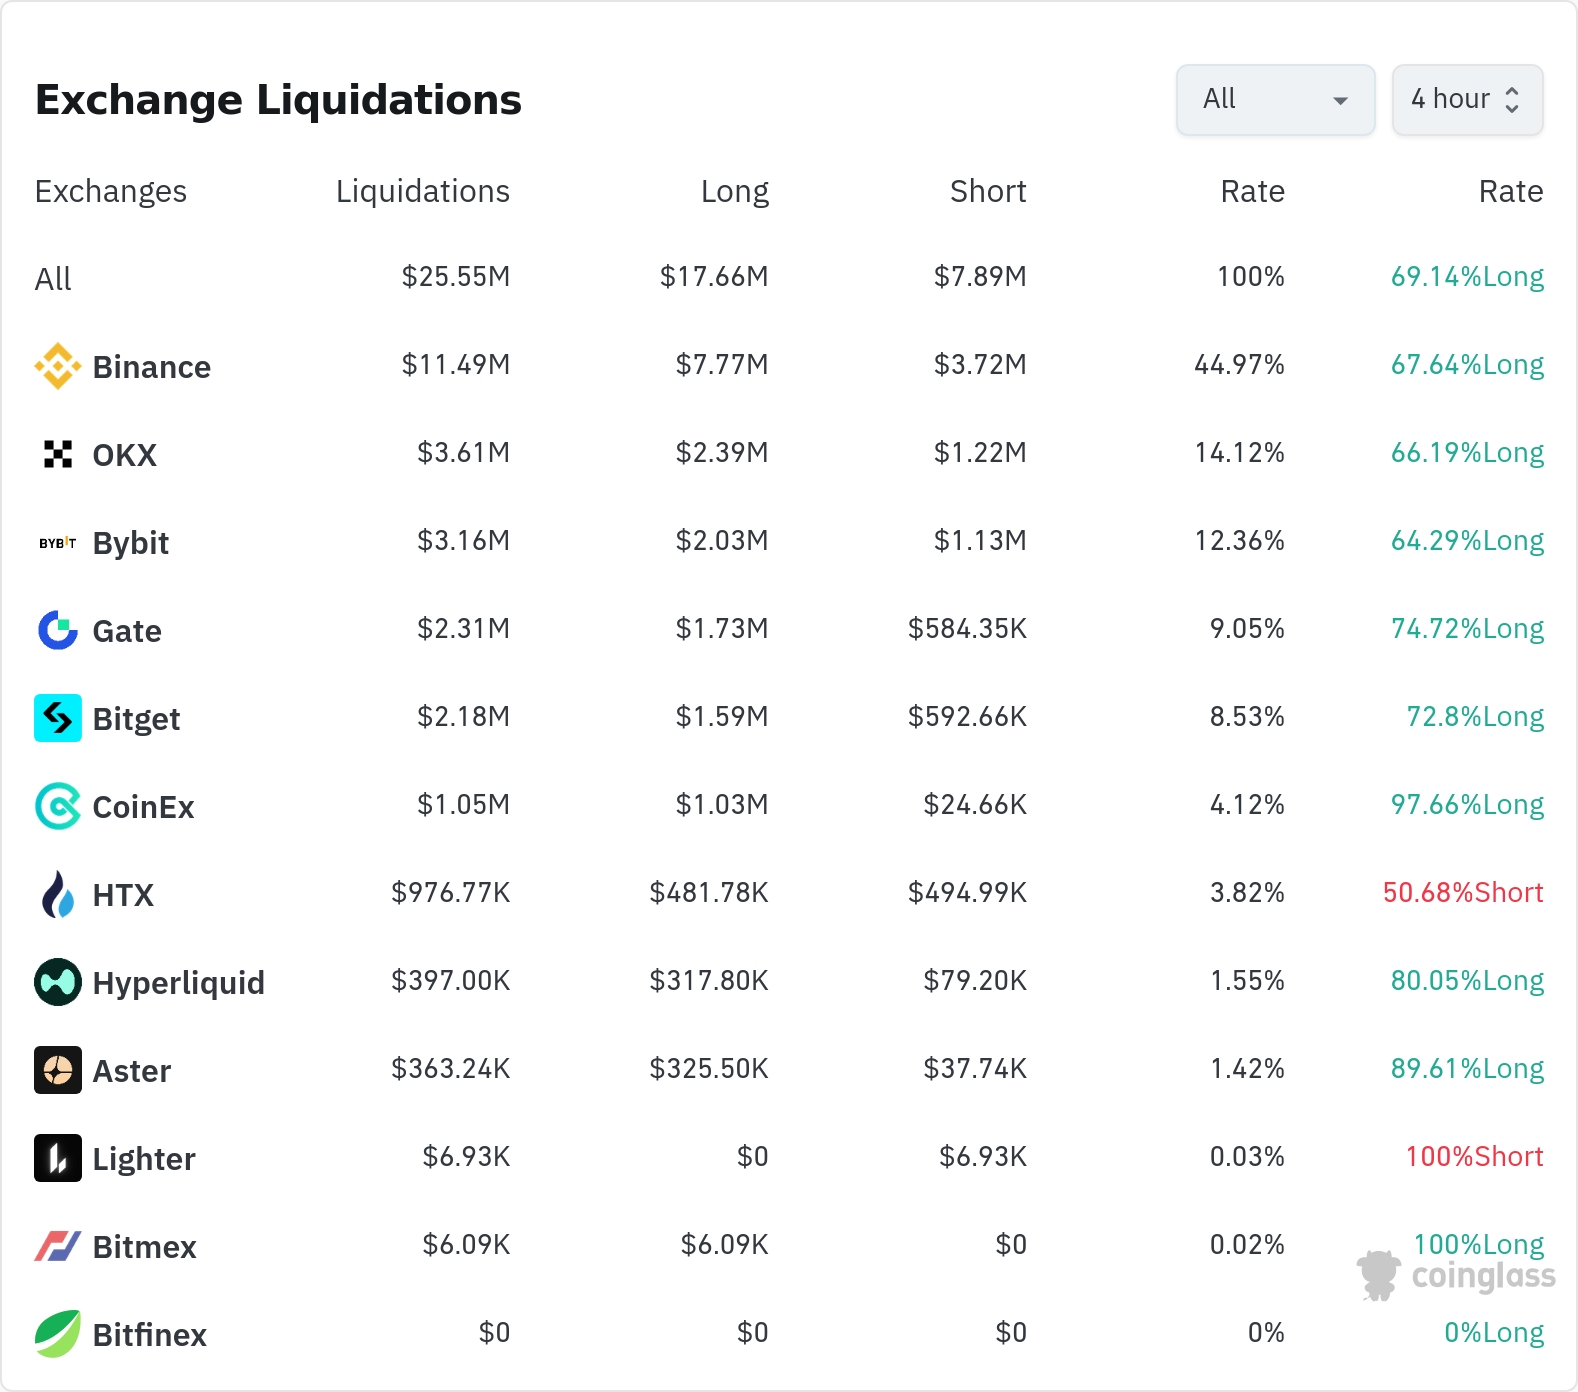Open the Hyperliquid exchange link
The height and width of the screenshot is (1392, 1578).
[178, 983]
